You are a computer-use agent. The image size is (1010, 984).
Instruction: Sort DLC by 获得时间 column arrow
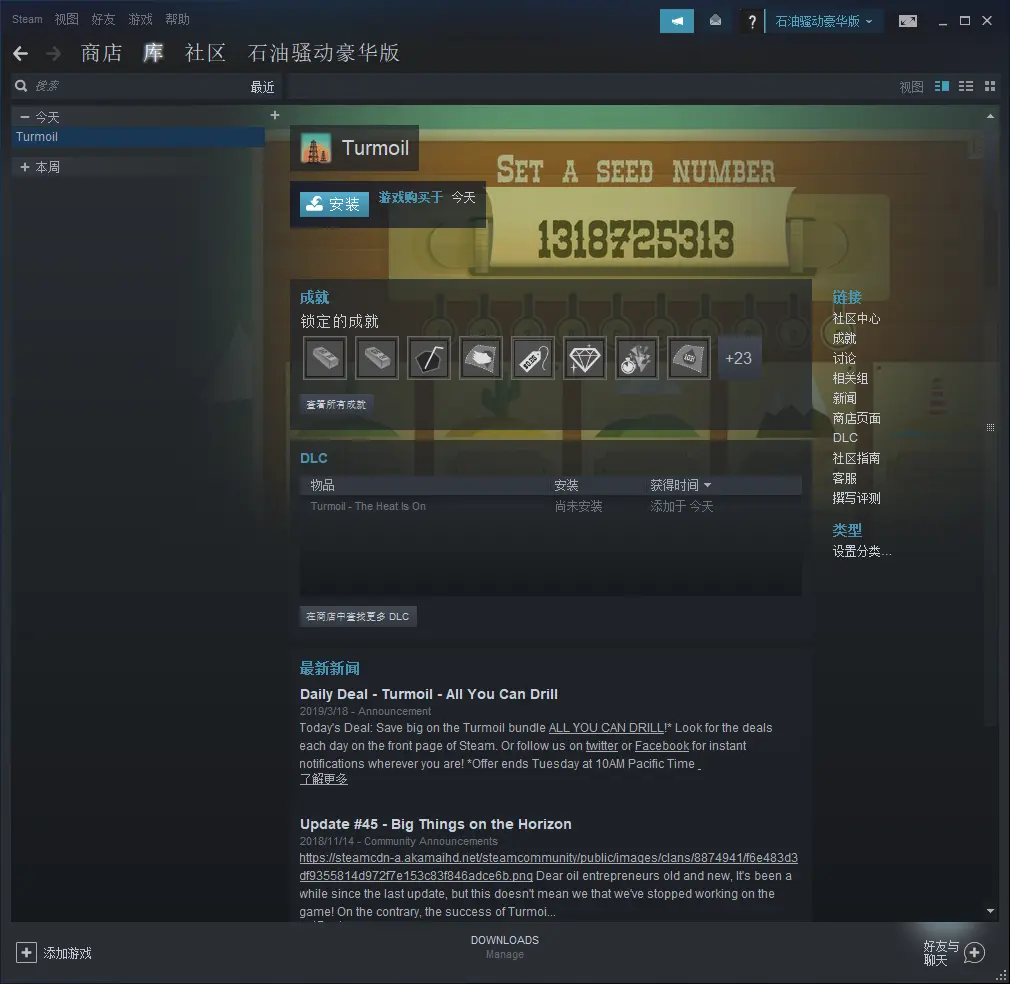[x=708, y=485]
